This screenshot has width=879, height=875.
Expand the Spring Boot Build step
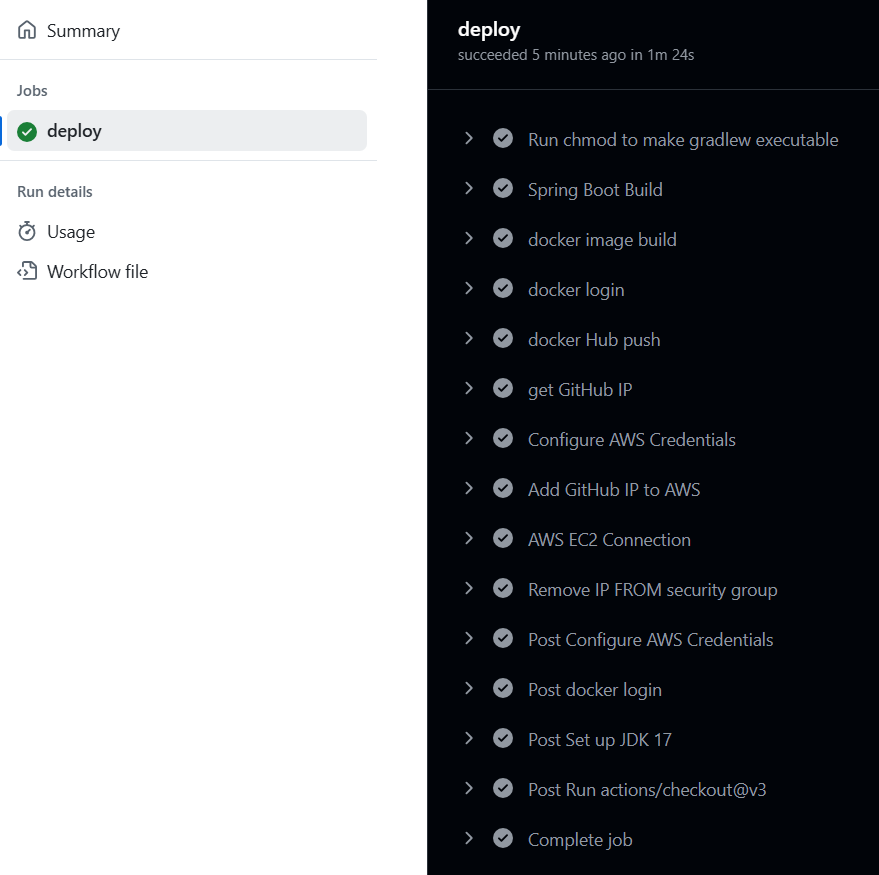click(469, 188)
